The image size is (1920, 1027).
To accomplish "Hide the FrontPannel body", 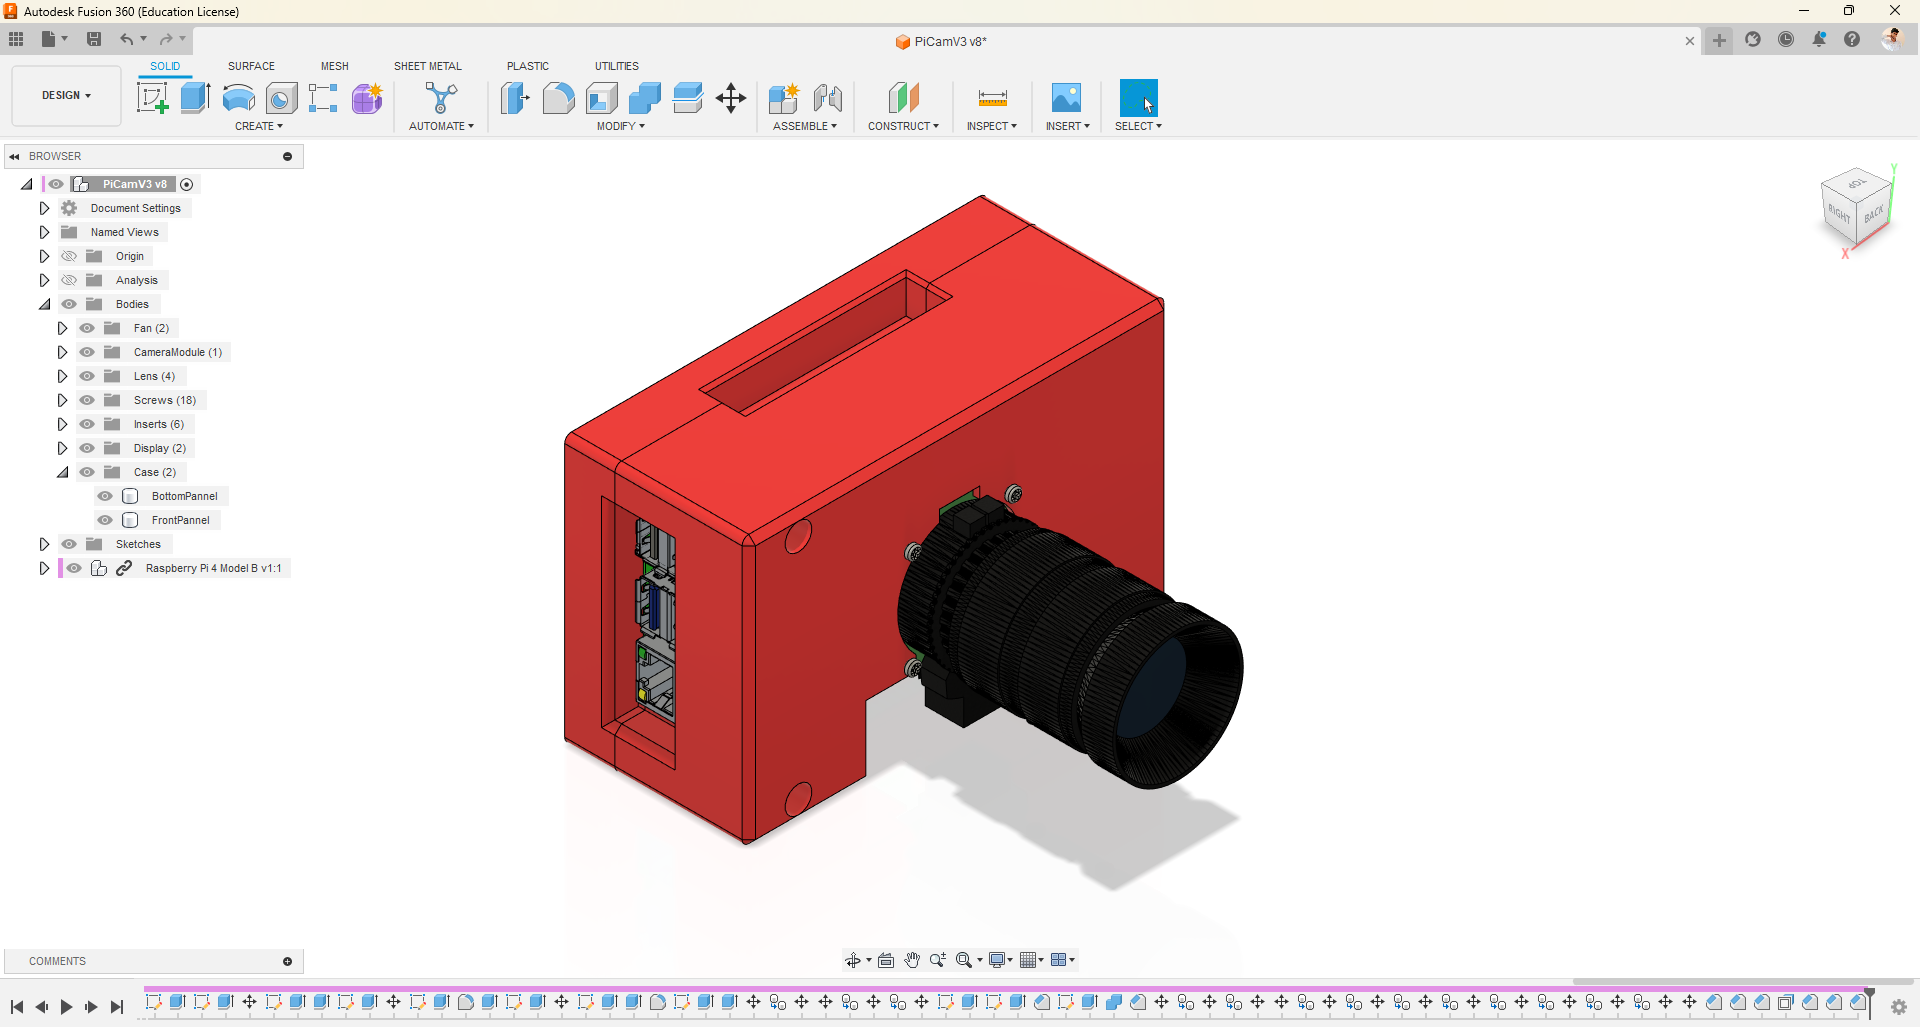I will click(105, 520).
